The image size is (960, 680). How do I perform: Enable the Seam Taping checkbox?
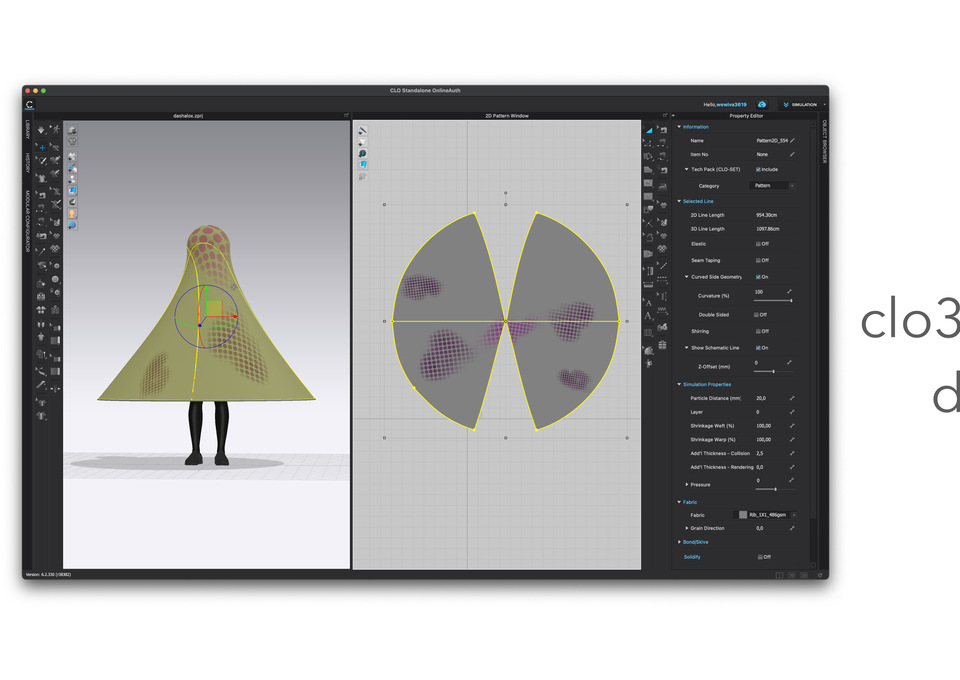[759, 260]
